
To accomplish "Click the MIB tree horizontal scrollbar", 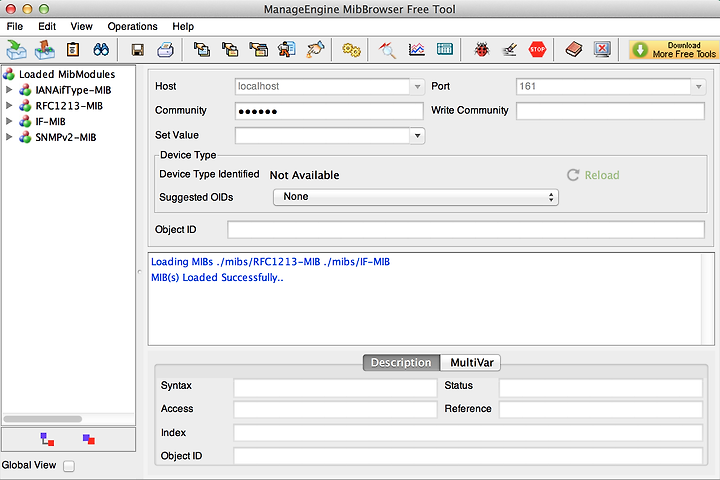I will point(43,419).
